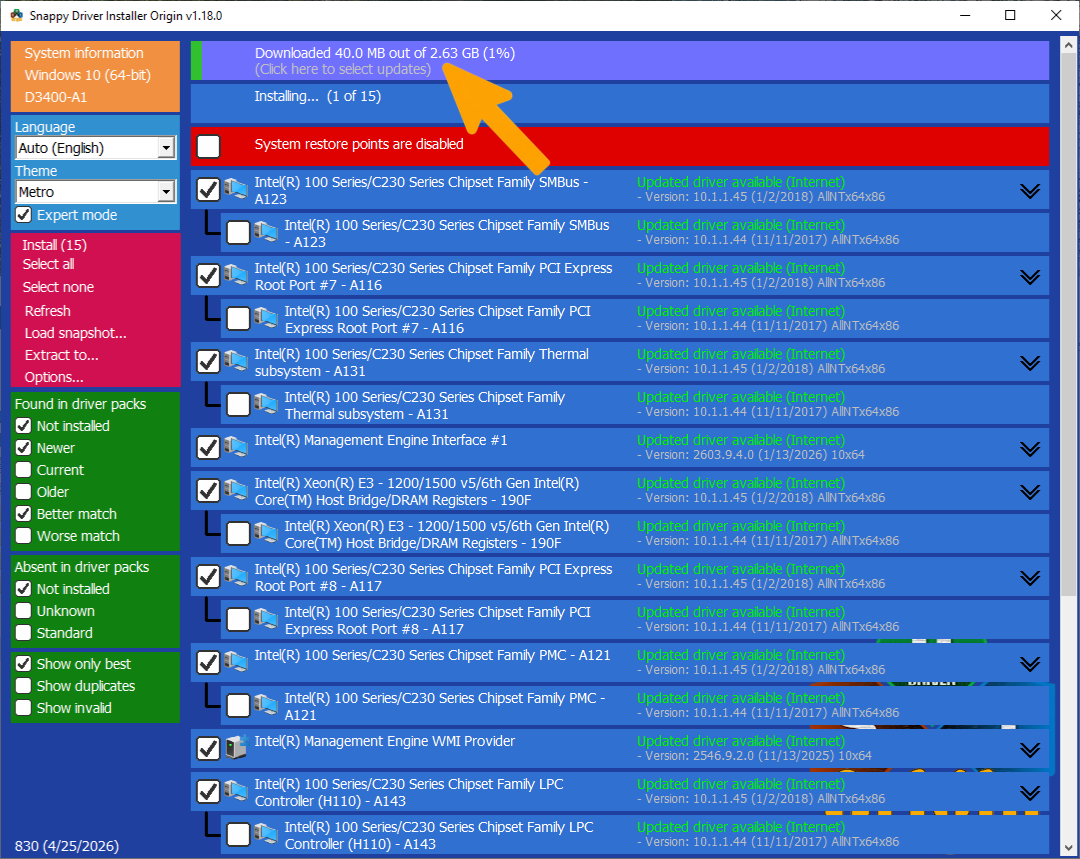Check the System restore points checkbox
The width and height of the screenshot is (1080, 859).
pos(209,146)
